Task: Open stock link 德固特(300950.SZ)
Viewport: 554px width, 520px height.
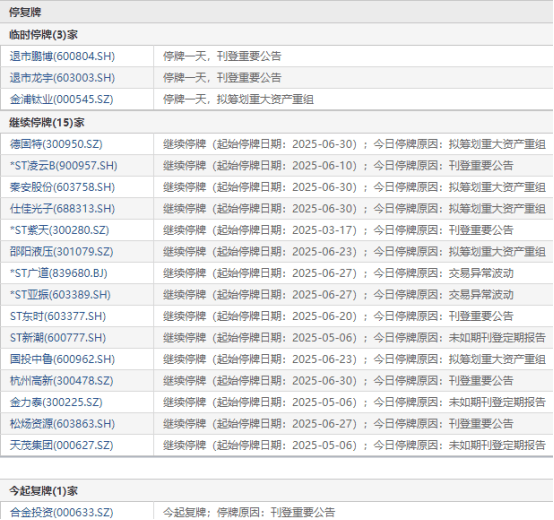Action: (56, 144)
